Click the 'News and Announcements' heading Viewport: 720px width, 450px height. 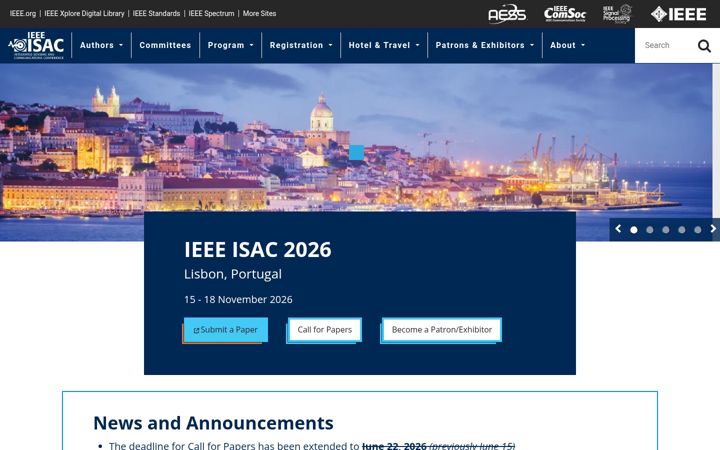pos(214,423)
